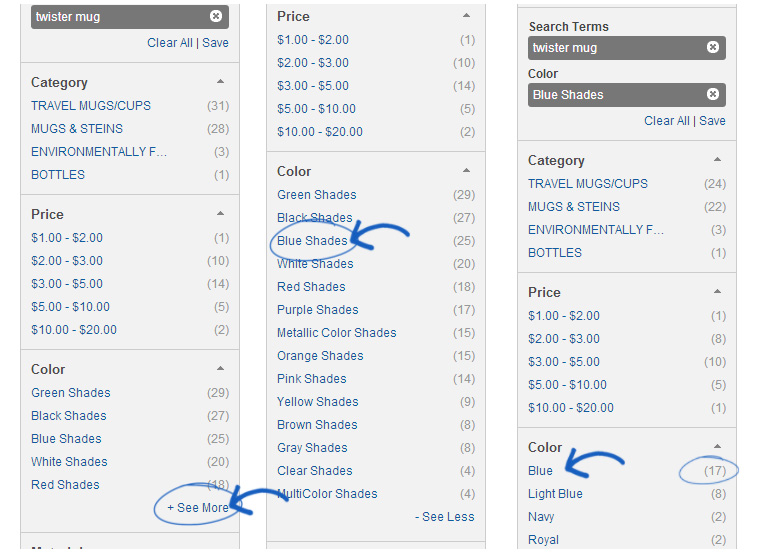Screen dimensions: 760x555
Task: Select Blue Shades in expanded color list
Action: (x=312, y=241)
